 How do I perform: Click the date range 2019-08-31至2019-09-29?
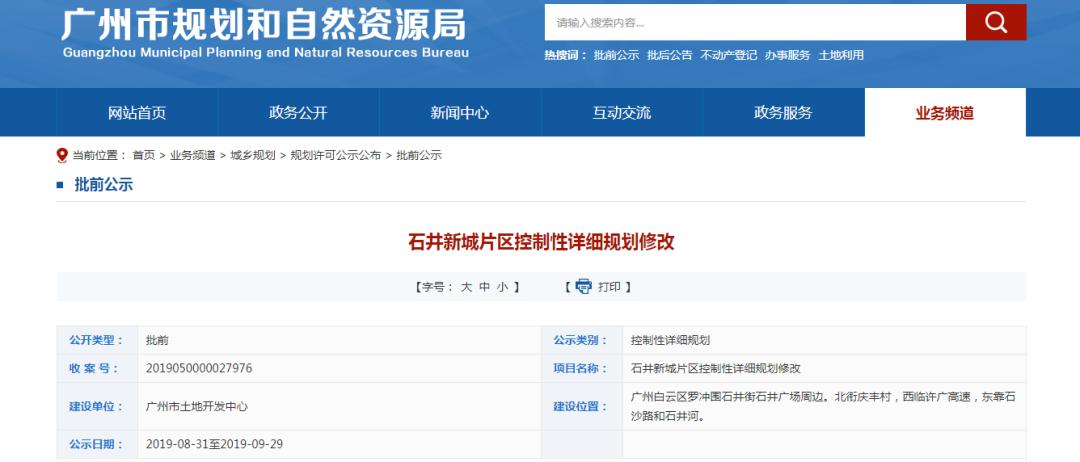coord(214,444)
